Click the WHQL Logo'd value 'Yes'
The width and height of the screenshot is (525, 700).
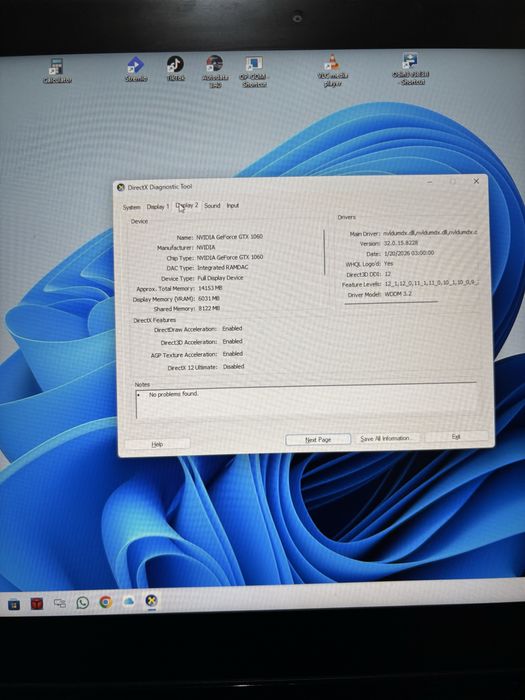pos(388,264)
